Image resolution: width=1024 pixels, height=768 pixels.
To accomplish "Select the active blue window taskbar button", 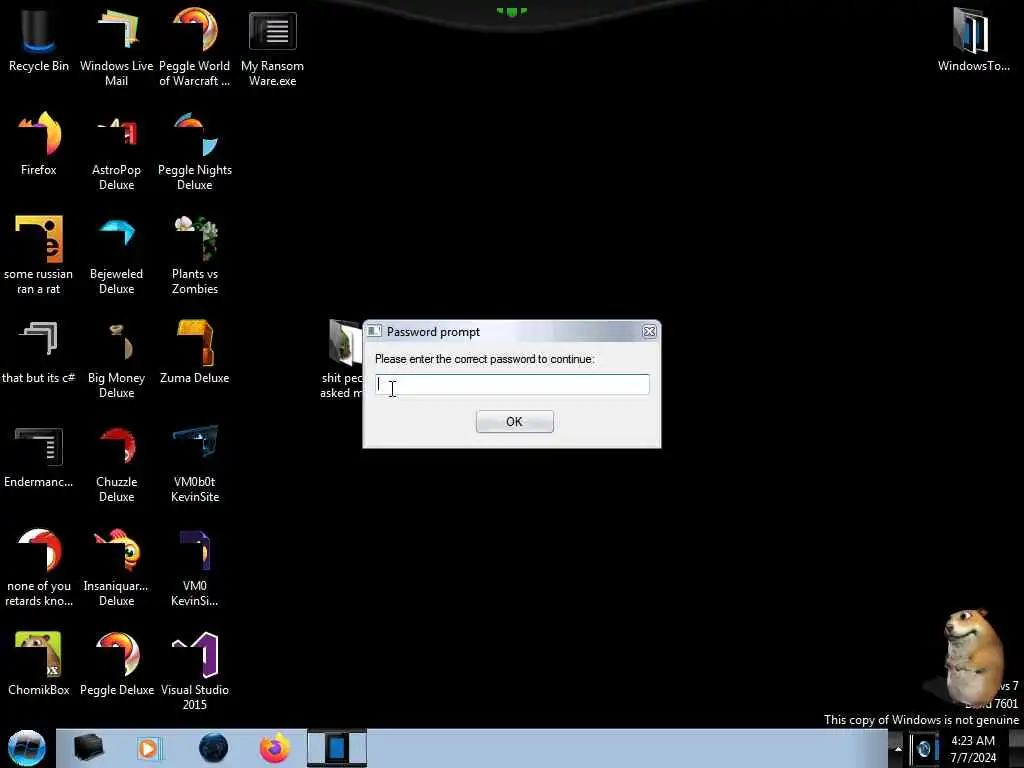I will (x=337, y=748).
